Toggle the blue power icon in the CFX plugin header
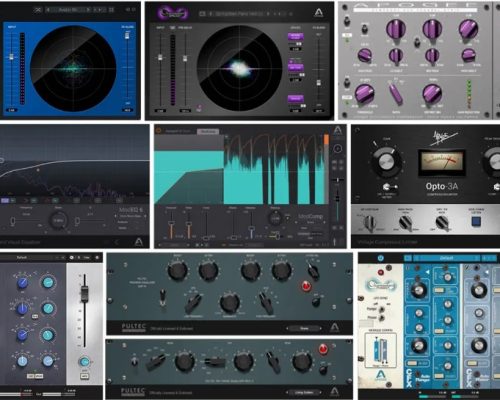The height and width of the screenshot is (400, 500). [x=381, y=258]
